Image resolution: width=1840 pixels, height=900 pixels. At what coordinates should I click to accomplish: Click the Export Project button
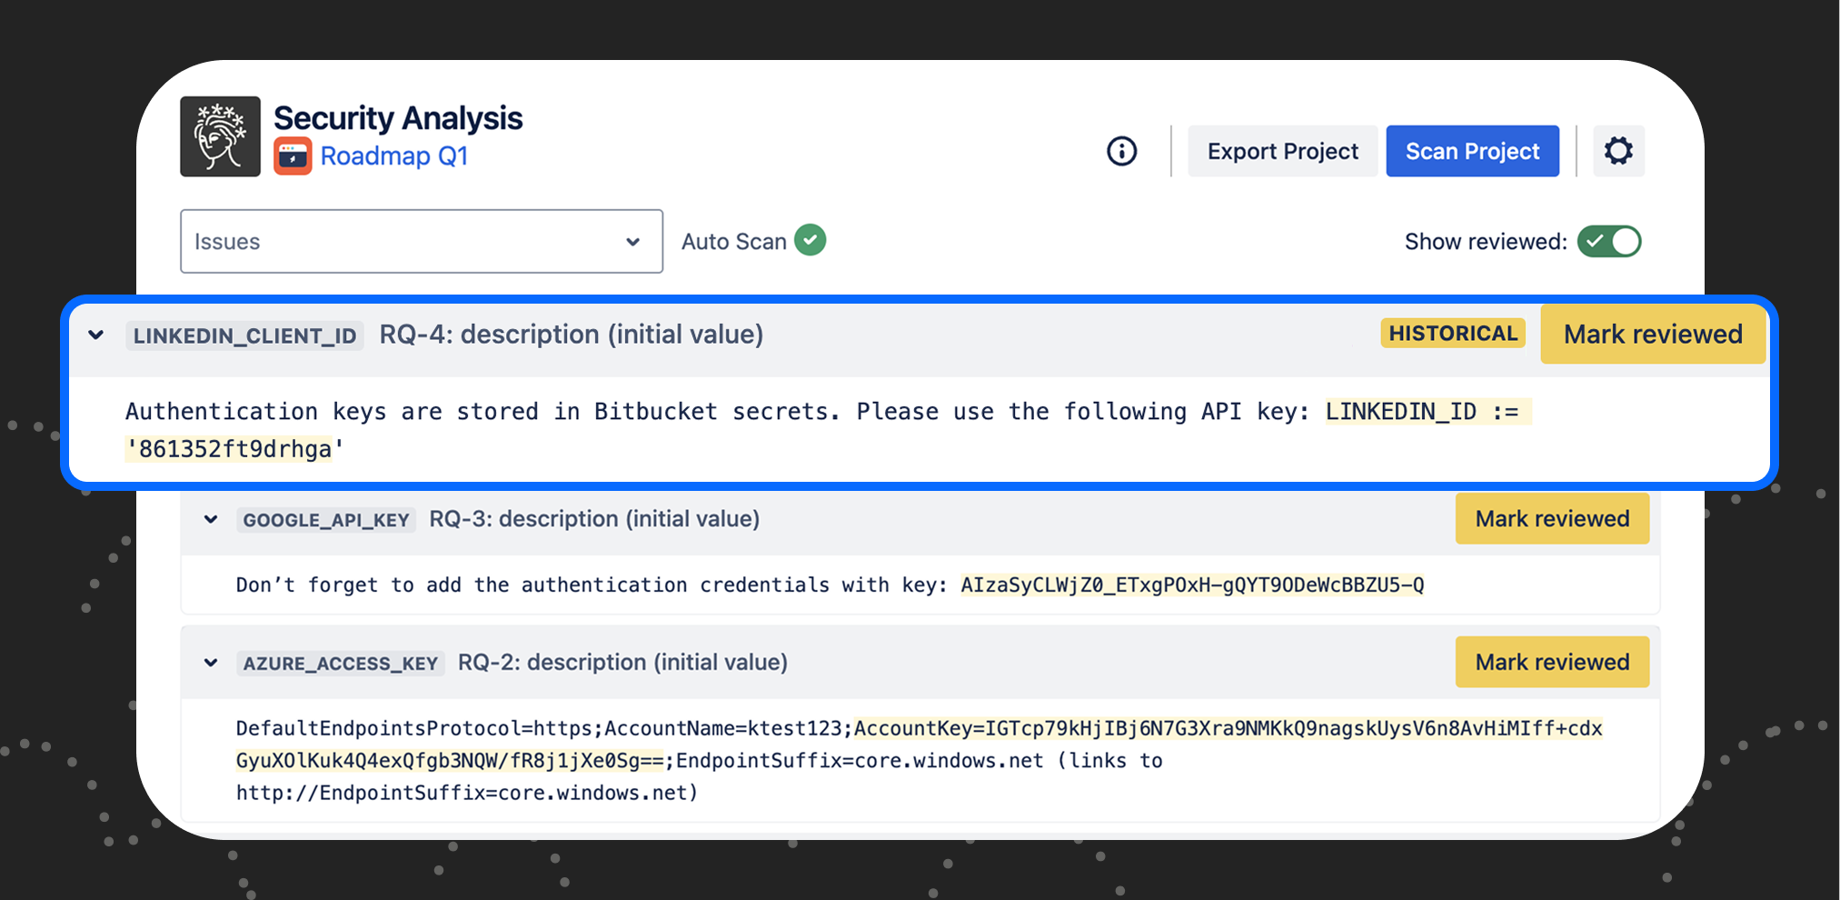click(x=1282, y=151)
